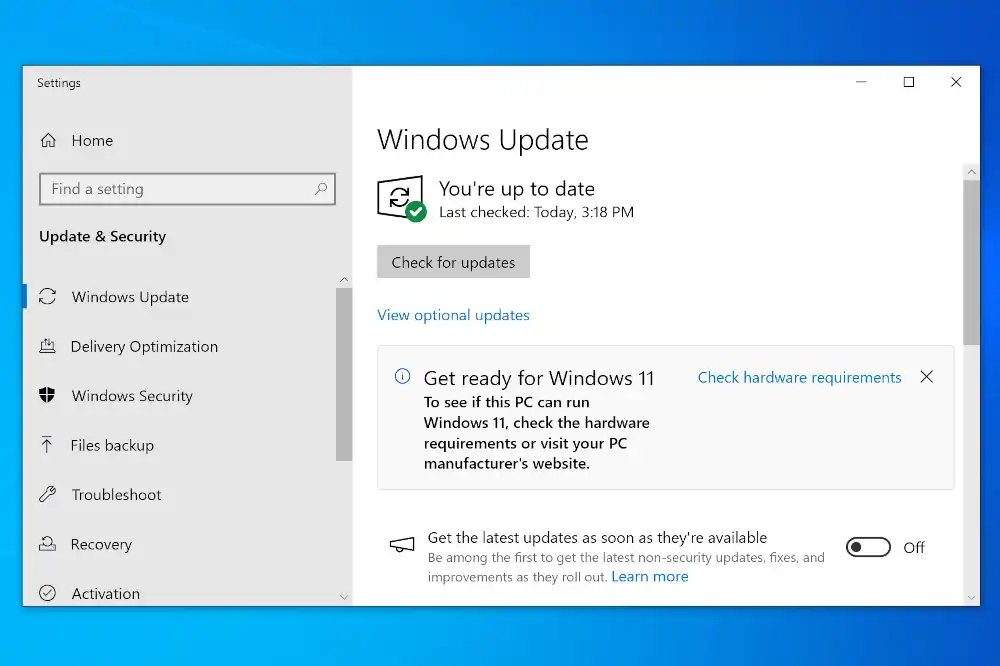Click inside the Find a setting box

pyautogui.click(x=187, y=189)
